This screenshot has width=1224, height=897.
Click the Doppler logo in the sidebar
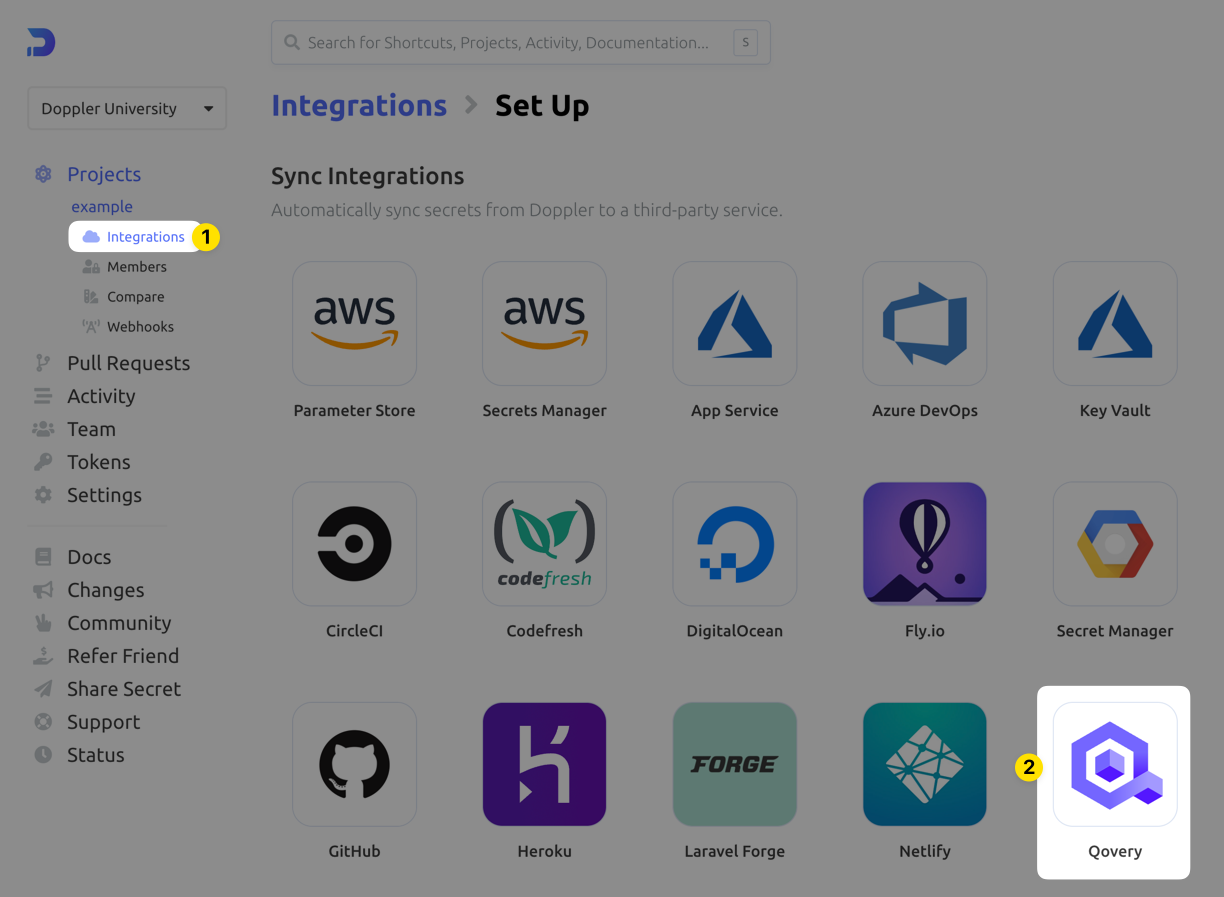point(41,42)
